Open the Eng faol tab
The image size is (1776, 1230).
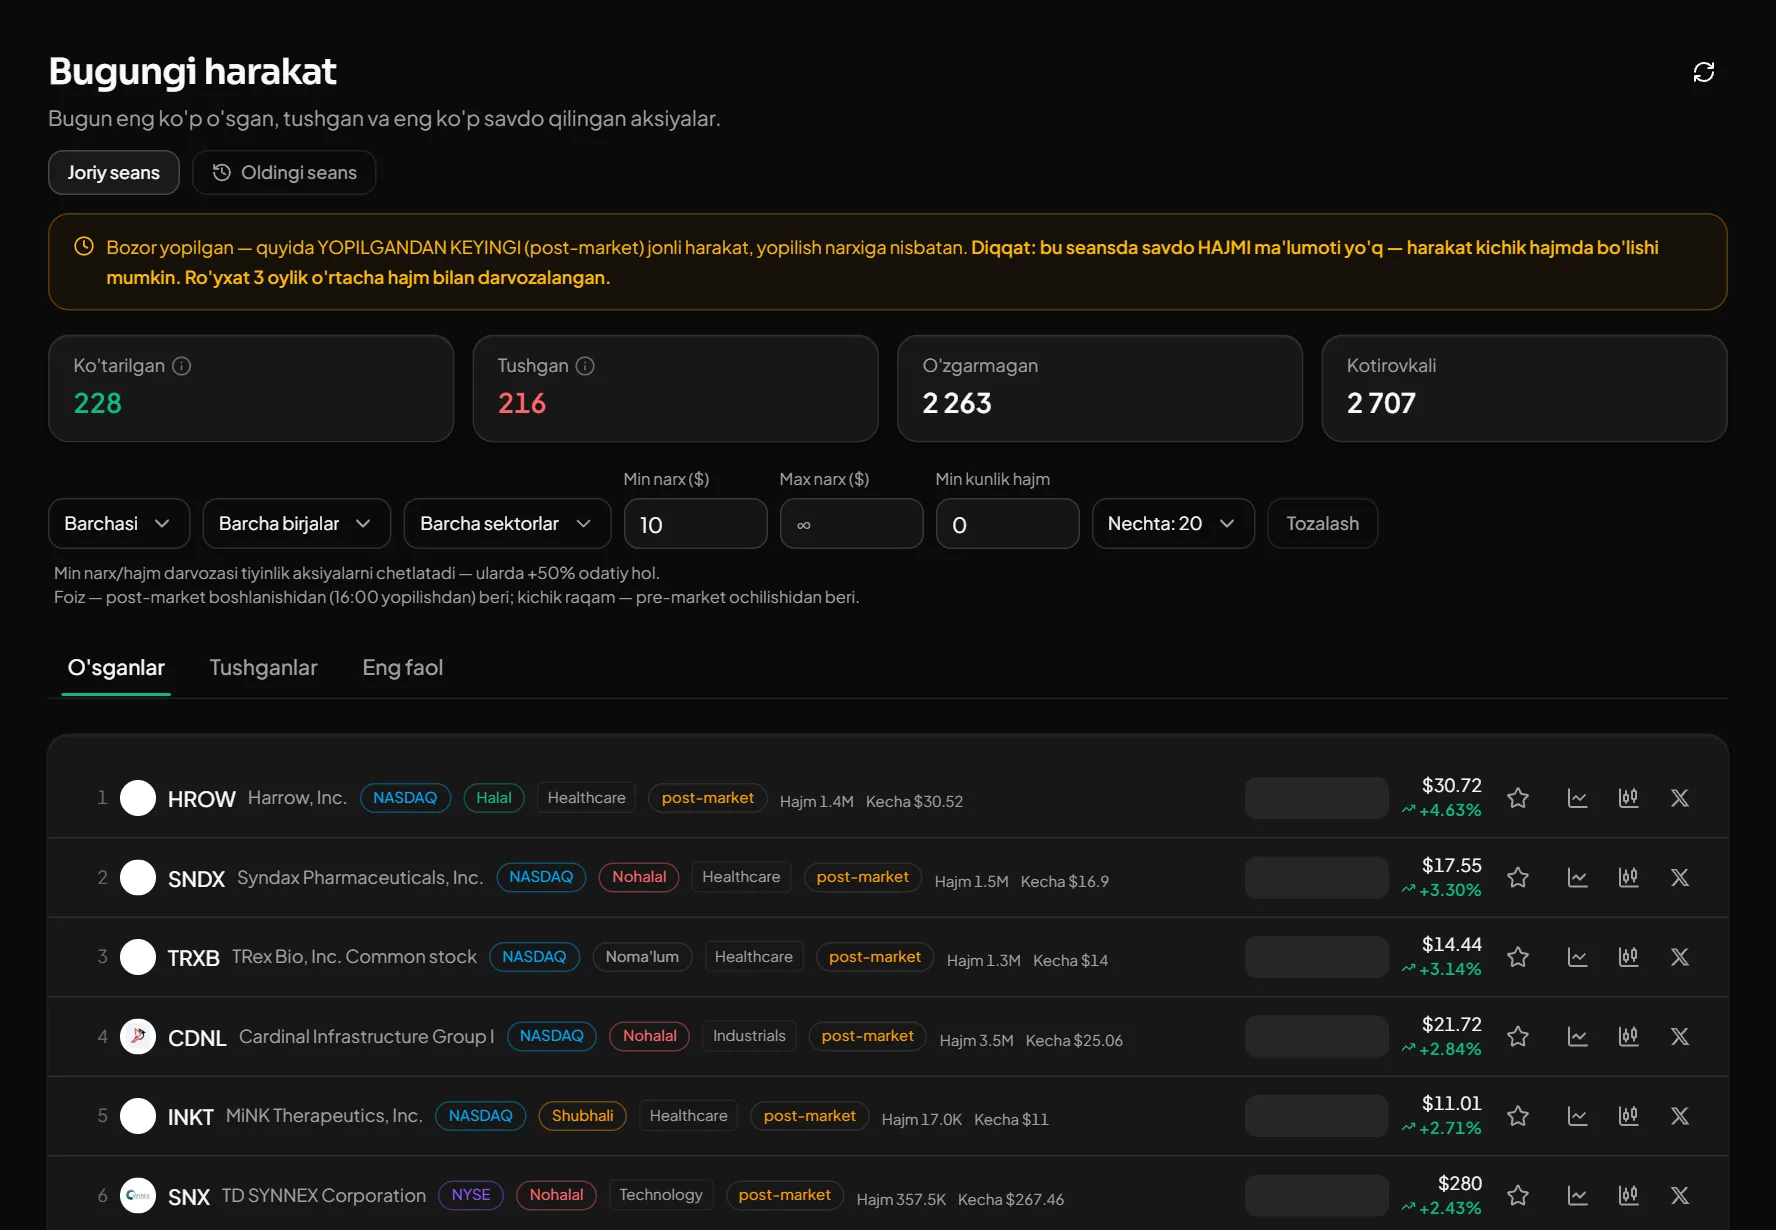tap(403, 667)
